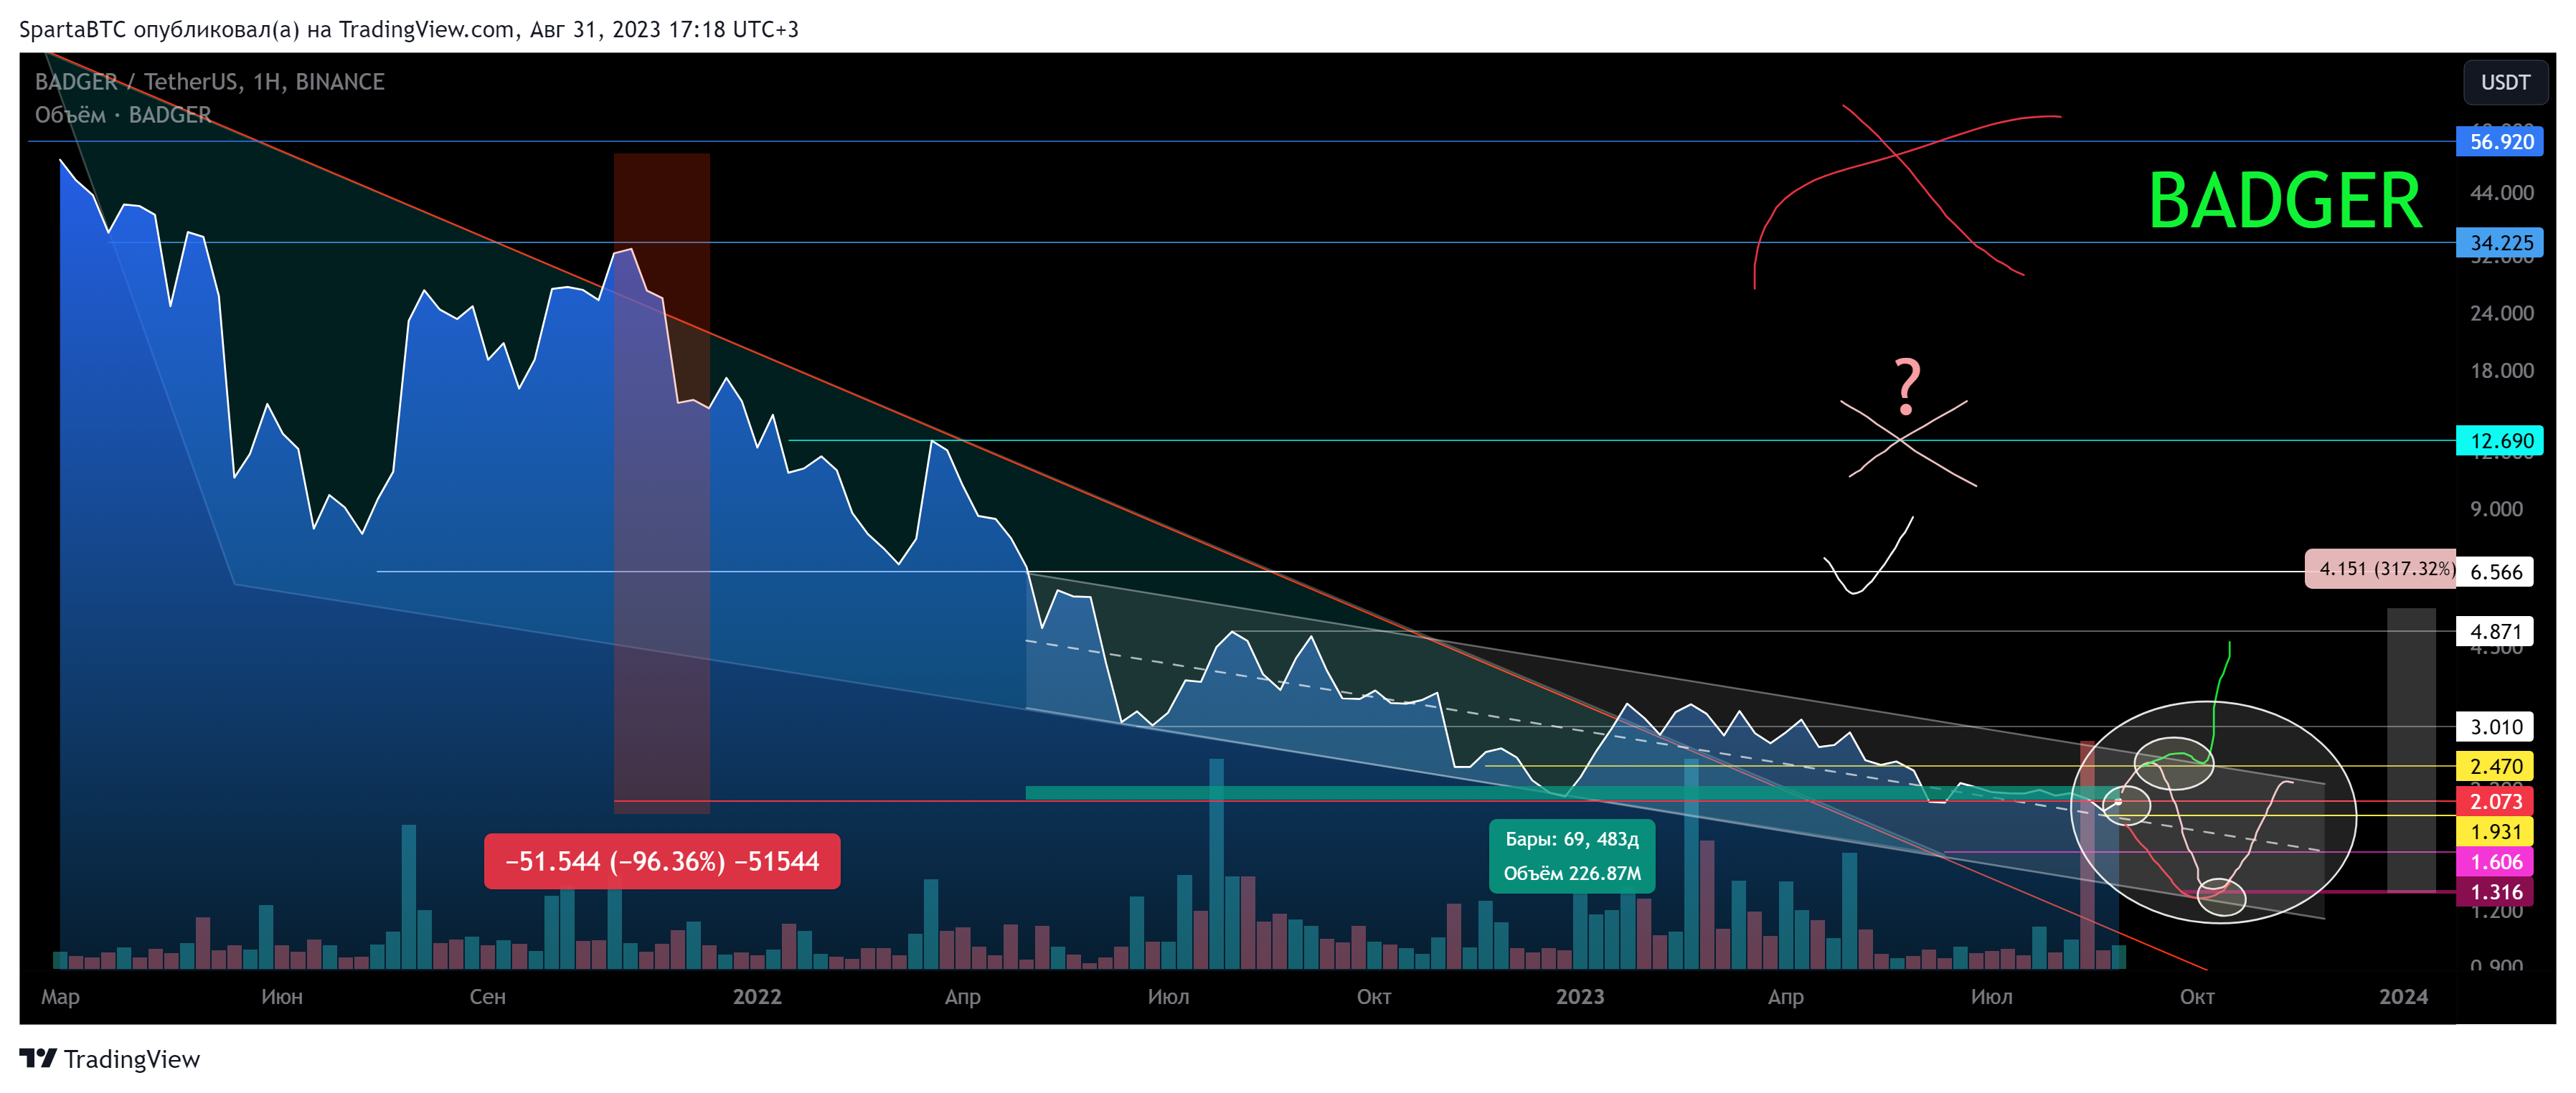Click the 'Бары: 69, 483д' info box

point(1572,856)
